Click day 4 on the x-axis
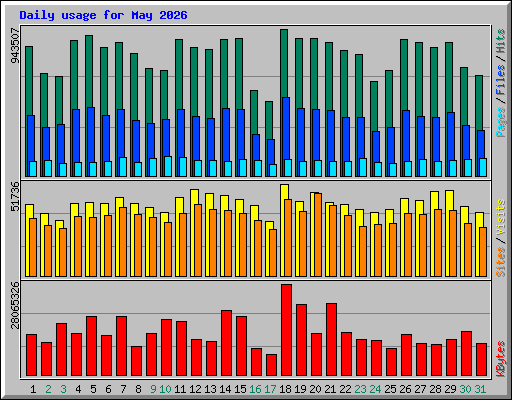512x400 pixels. (x=78, y=389)
